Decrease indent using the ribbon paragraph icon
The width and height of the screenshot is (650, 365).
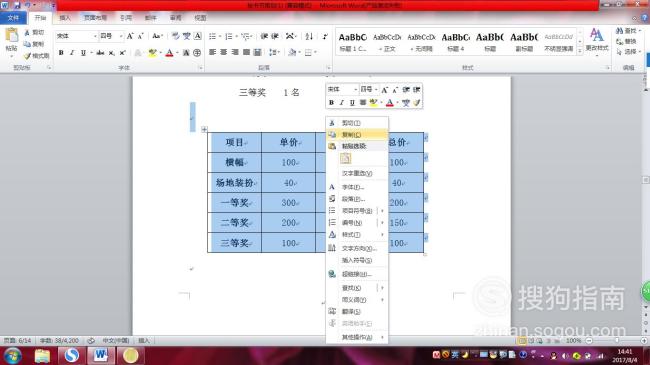click(x=264, y=36)
